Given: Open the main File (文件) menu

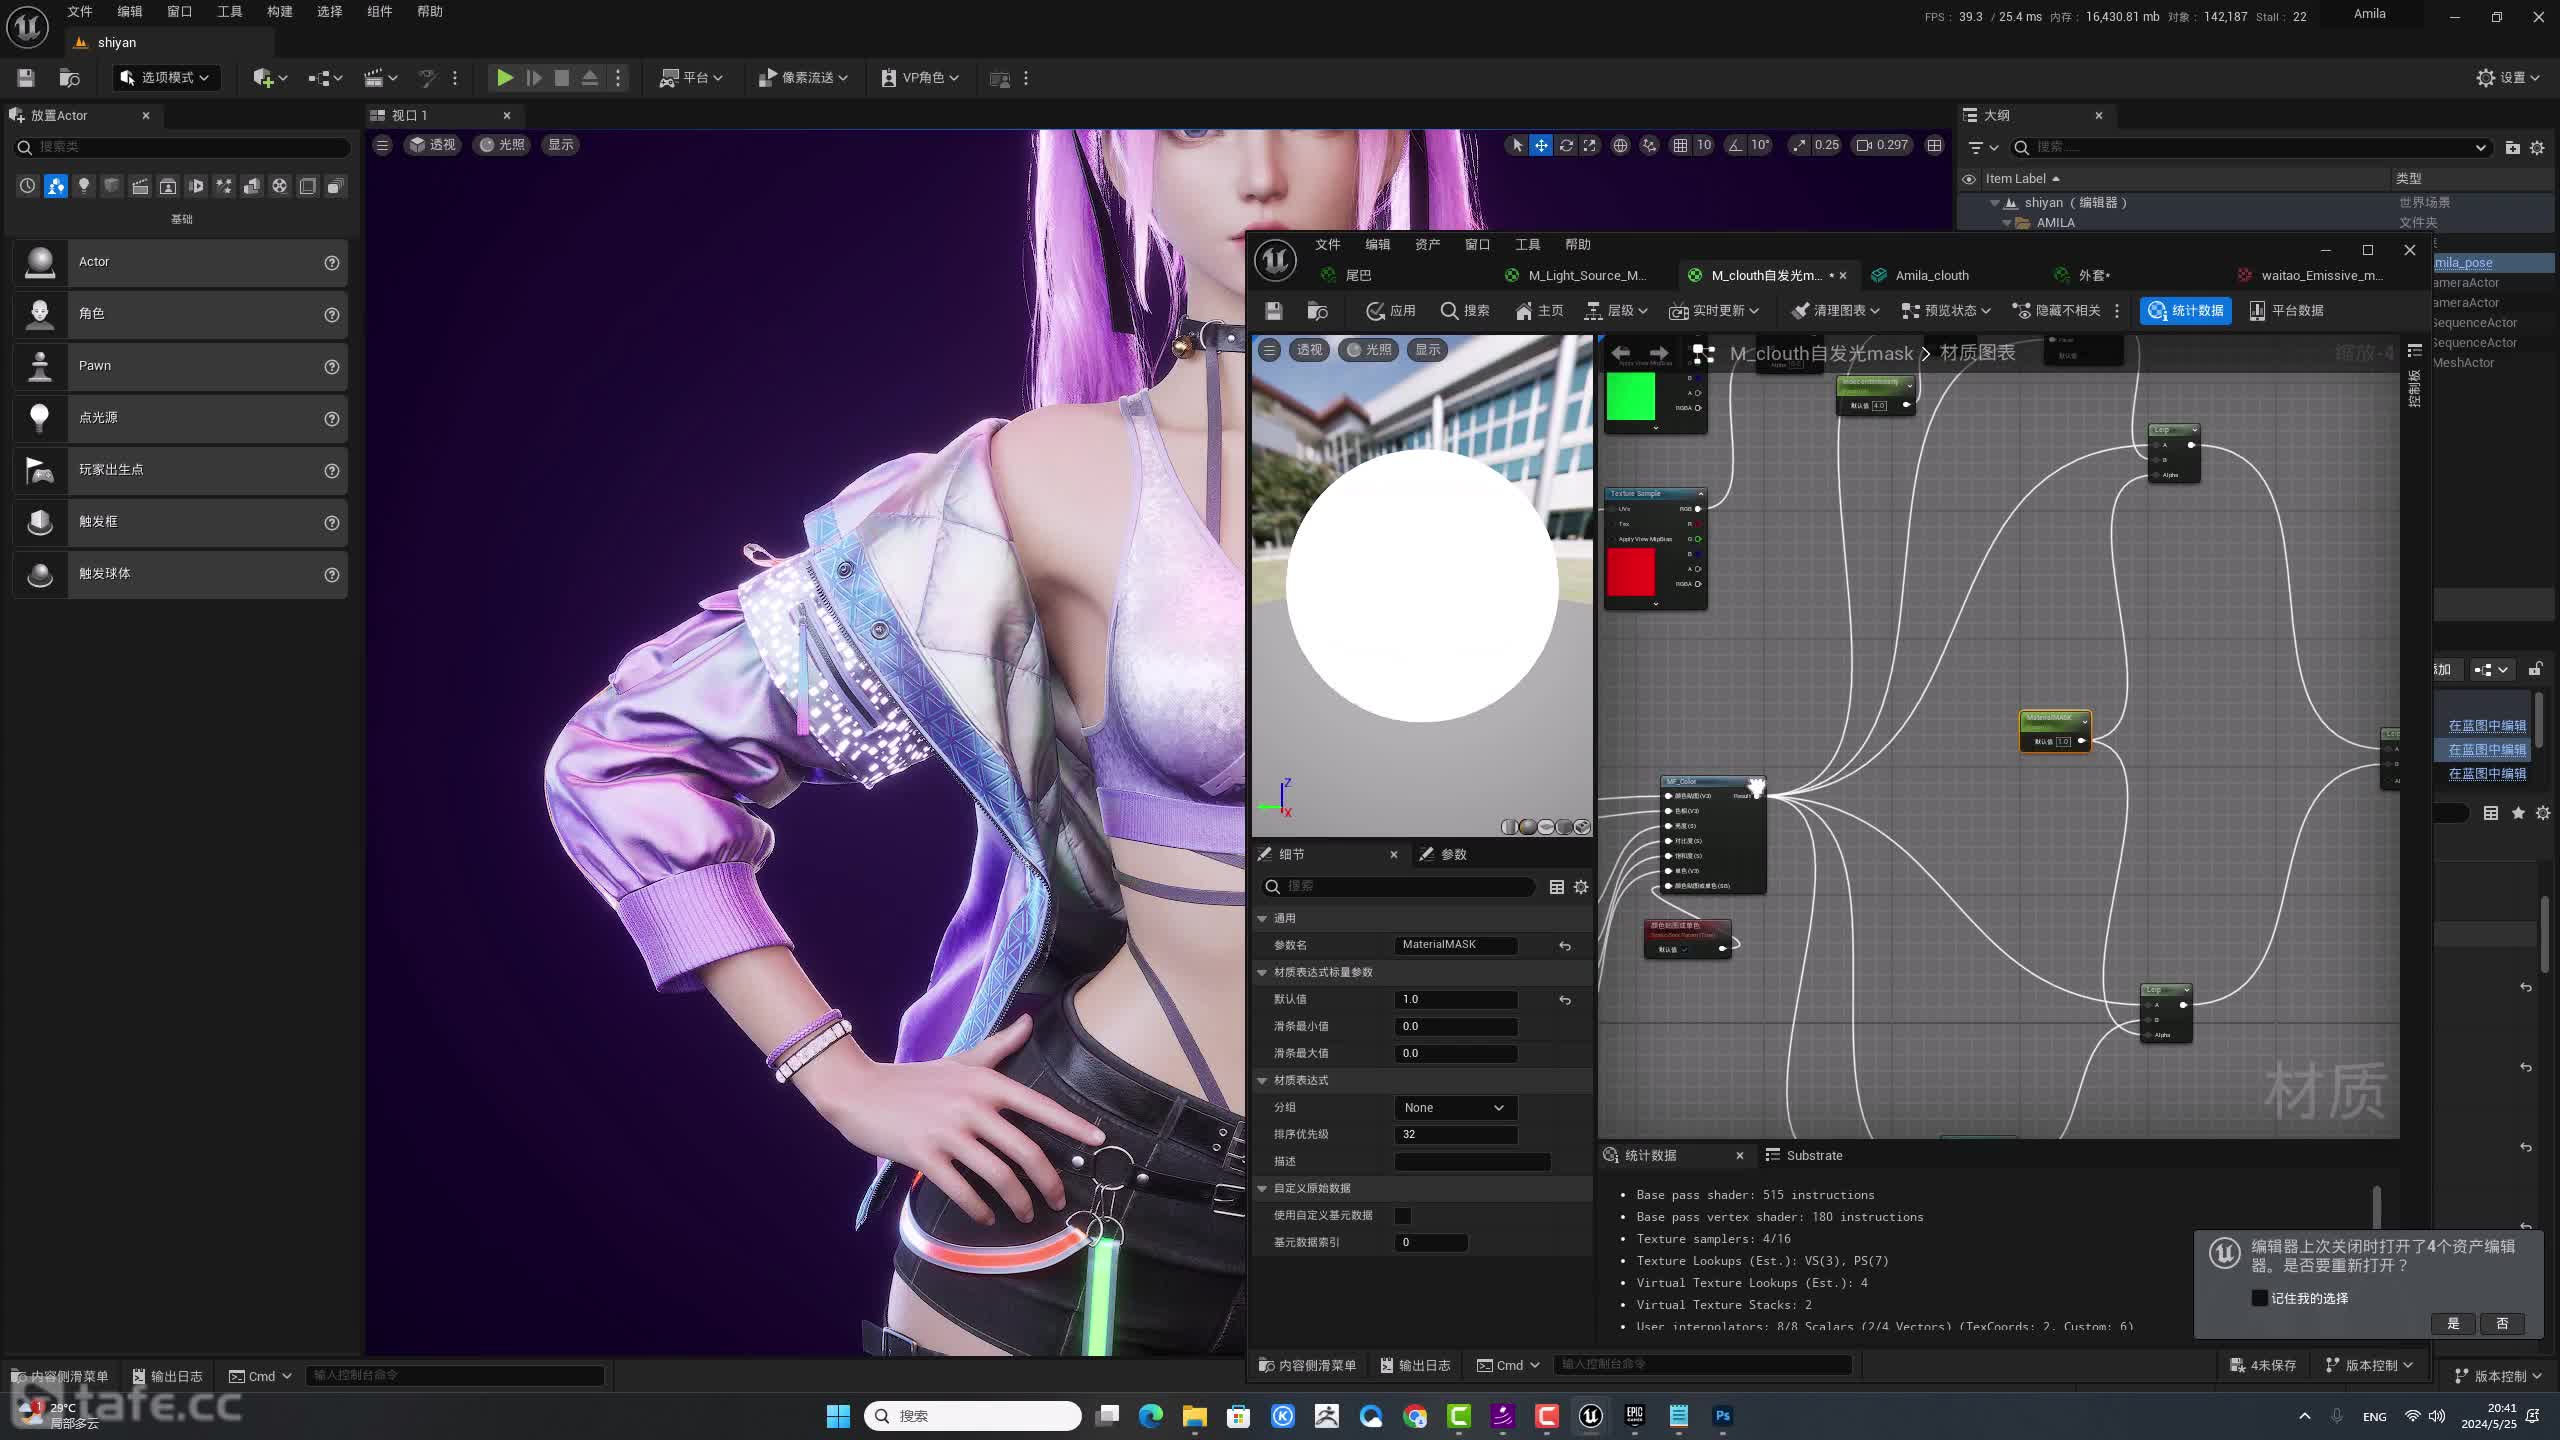Looking at the screenshot, I should 80,12.
